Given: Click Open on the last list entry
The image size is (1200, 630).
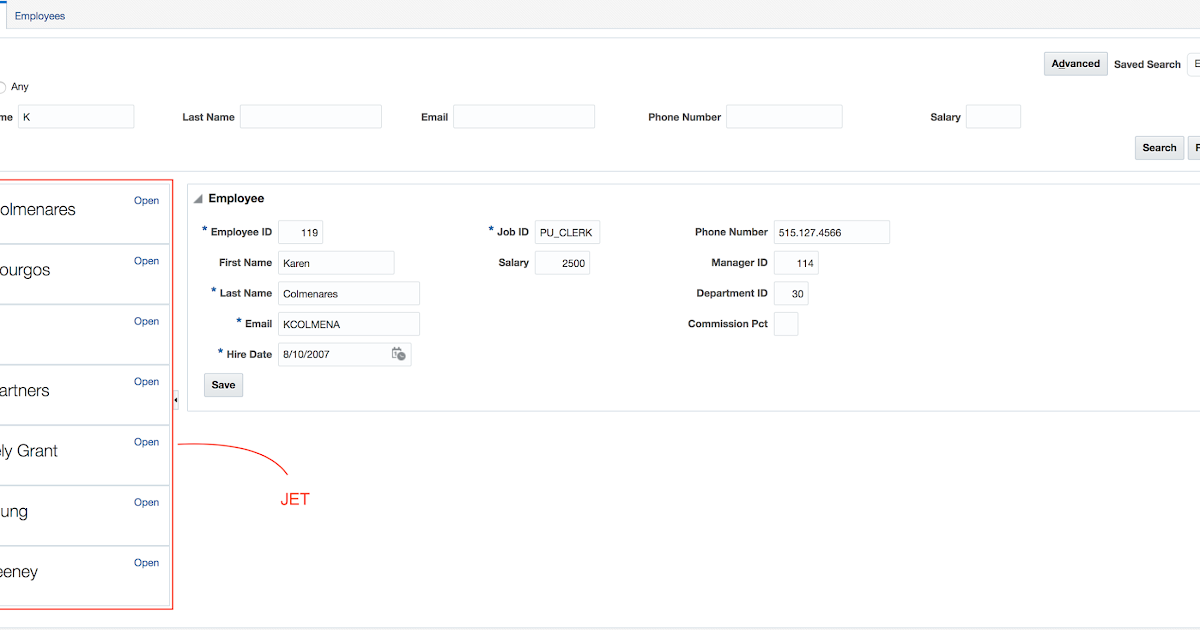Looking at the screenshot, I should 146,562.
